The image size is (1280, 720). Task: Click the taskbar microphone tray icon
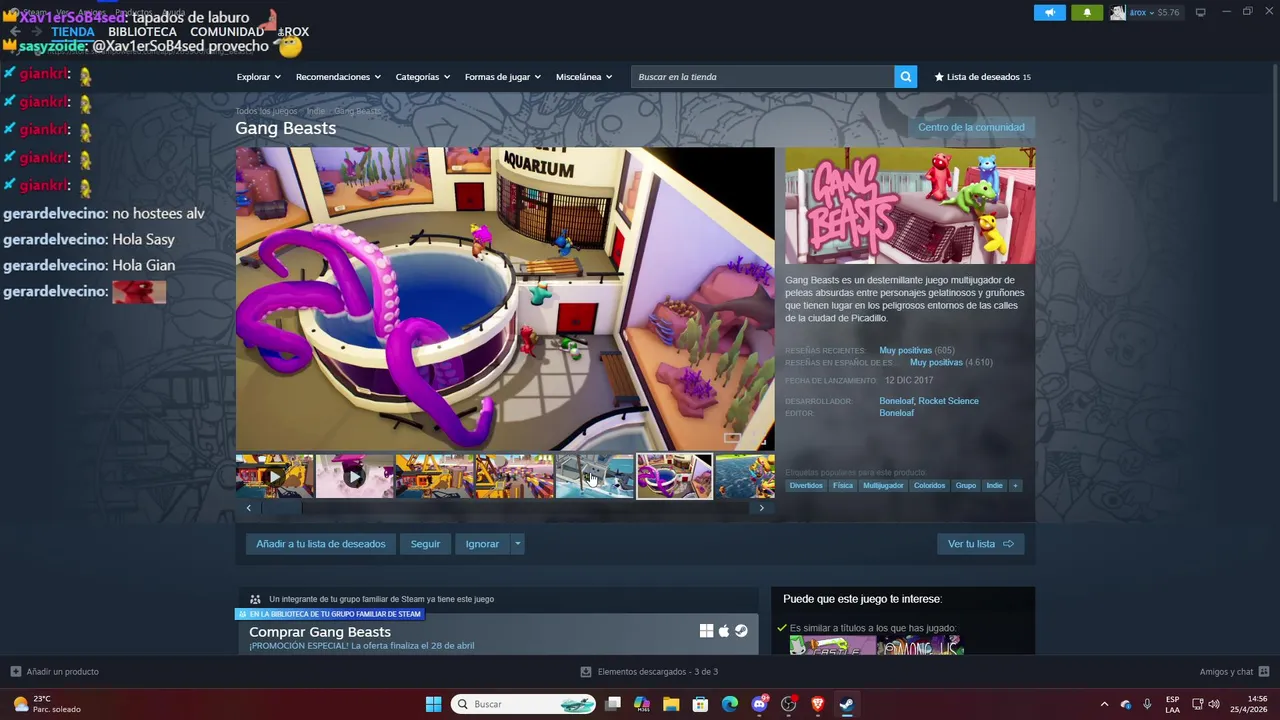pyautogui.click(x=1147, y=704)
